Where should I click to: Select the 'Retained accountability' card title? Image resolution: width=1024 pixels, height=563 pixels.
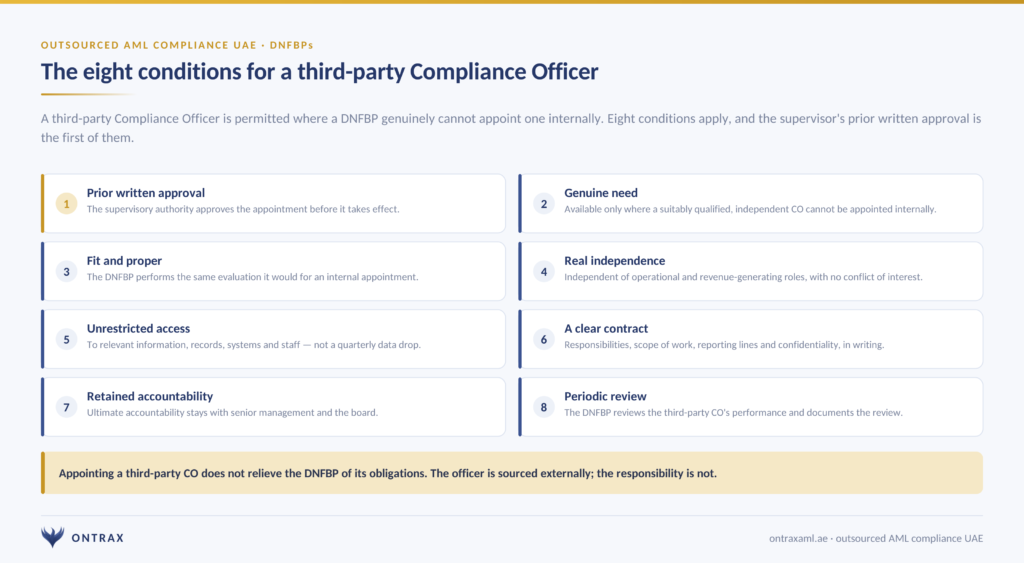pyautogui.click(x=150, y=396)
